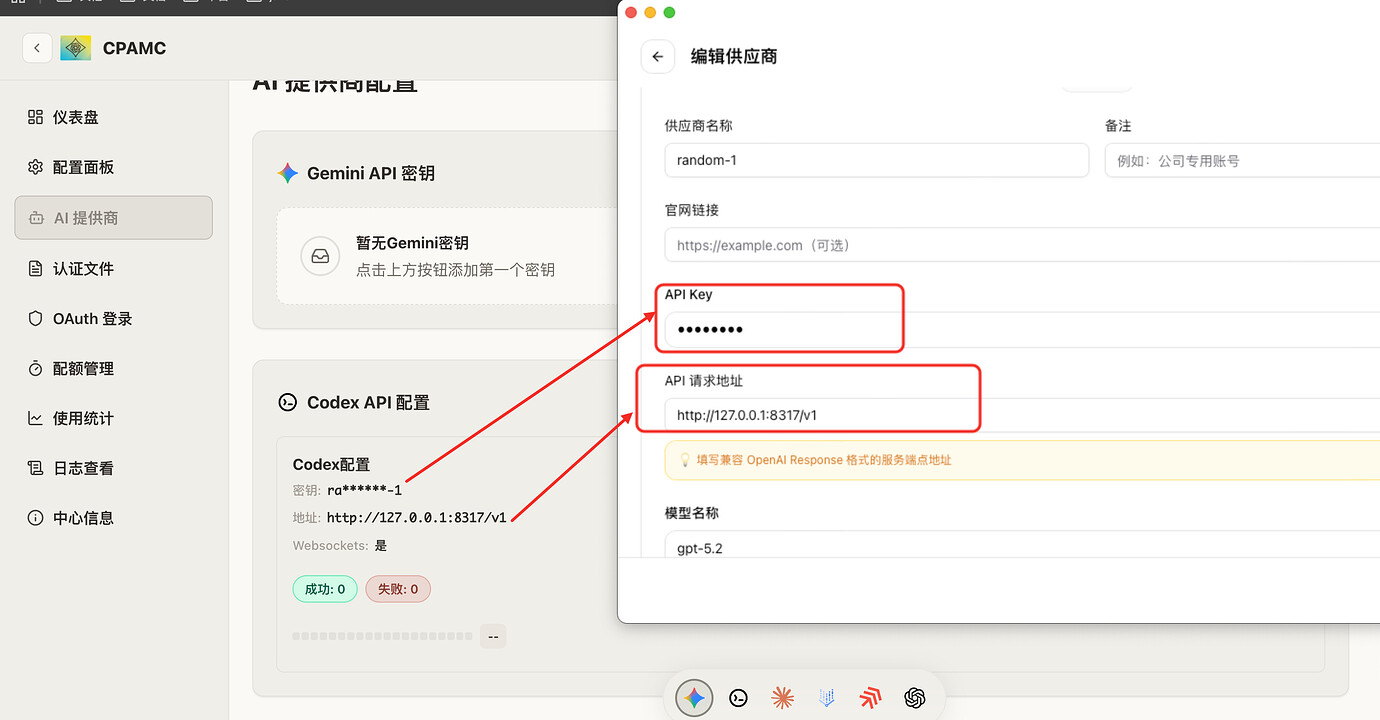Click the 成功: 0 badge
The height and width of the screenshot is (720, 1380).
[325, 589]
